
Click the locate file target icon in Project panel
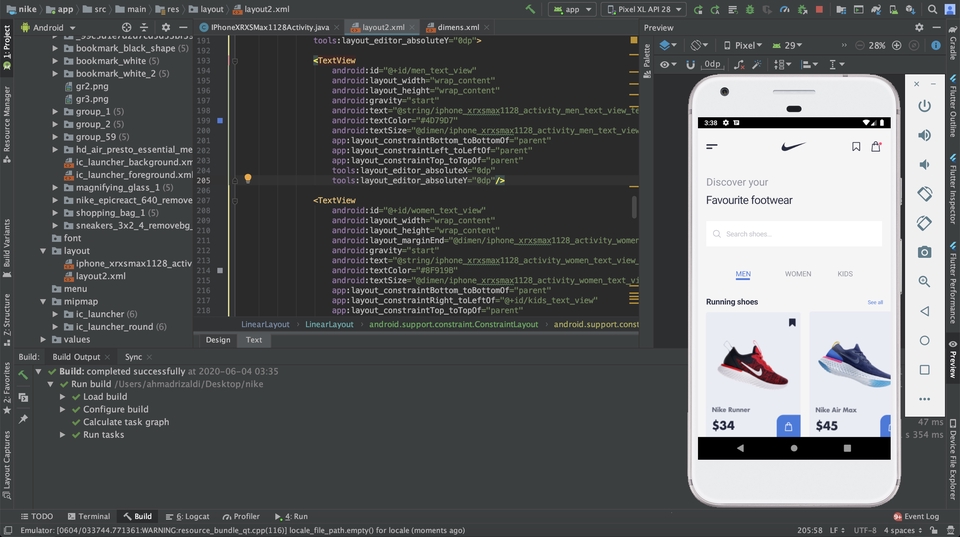coord(126,27)
